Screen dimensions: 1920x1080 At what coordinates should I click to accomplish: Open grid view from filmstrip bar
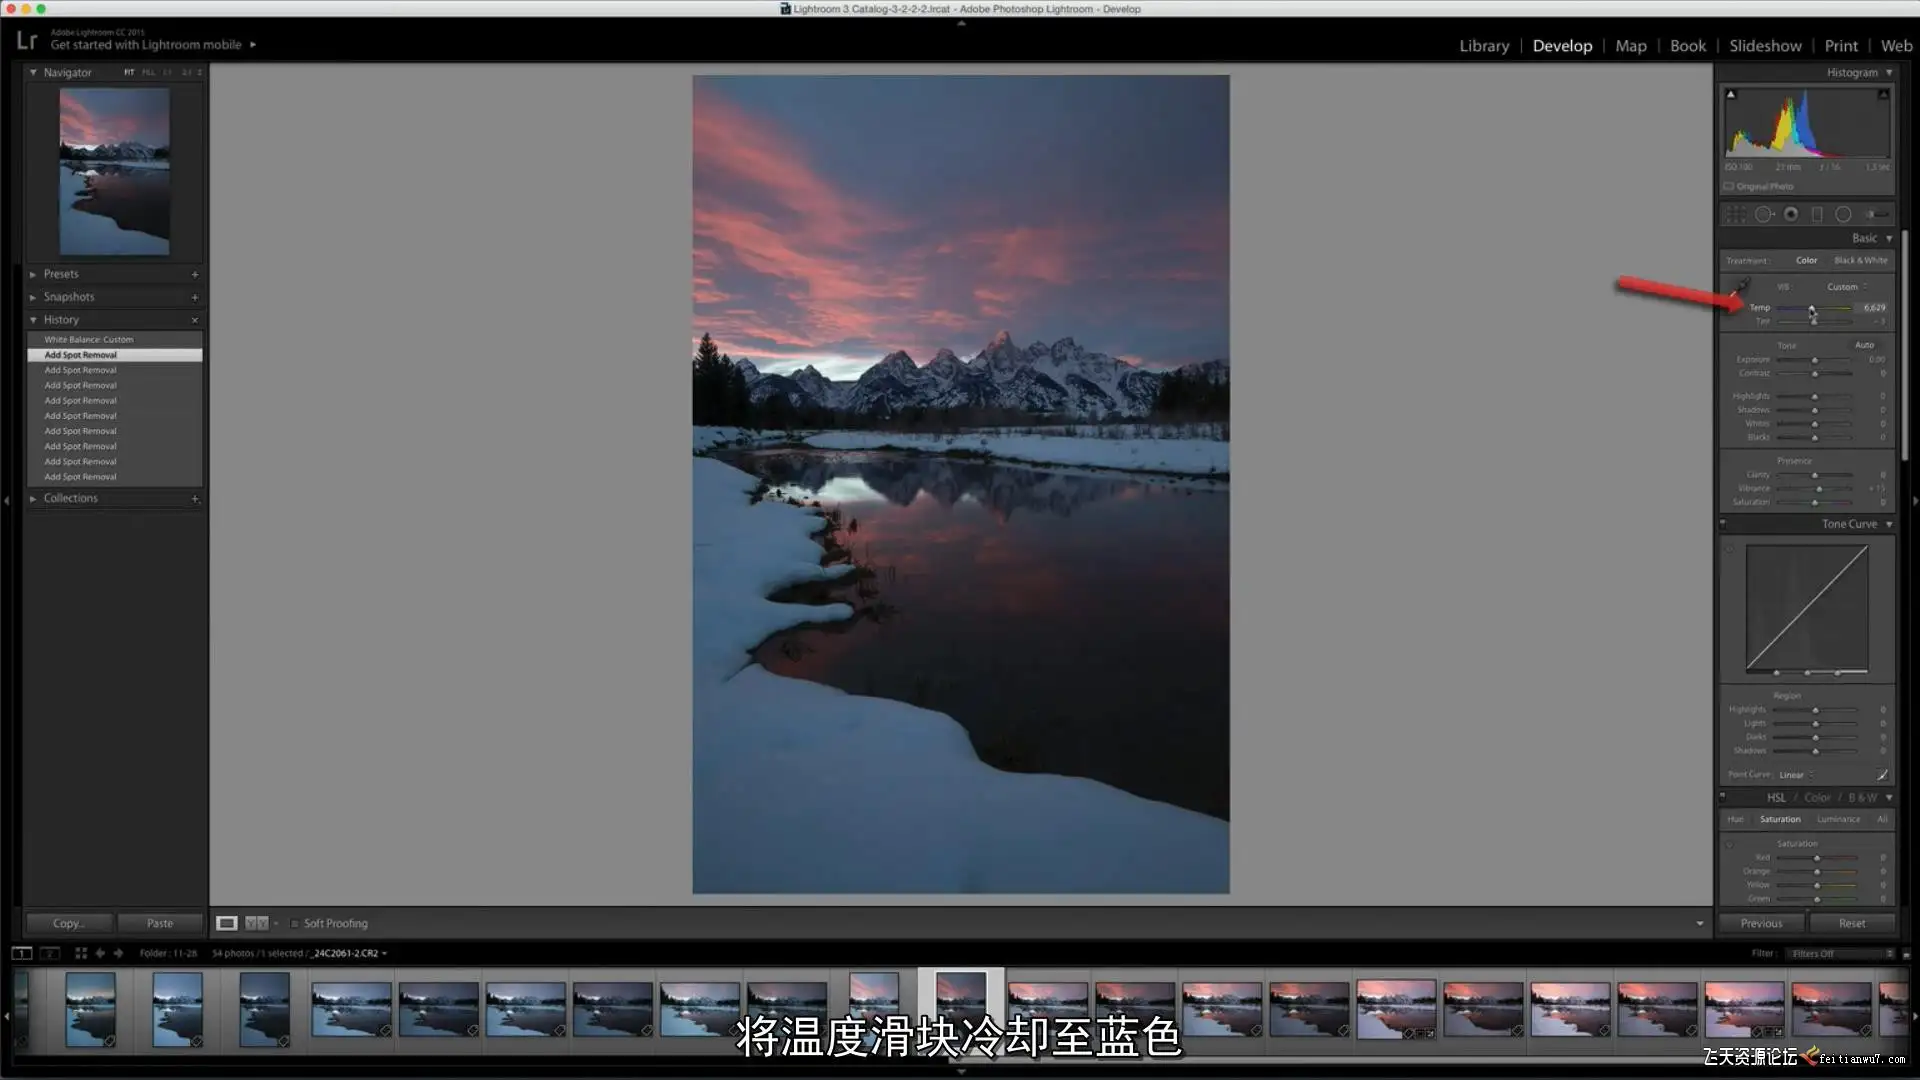(81, 953)
